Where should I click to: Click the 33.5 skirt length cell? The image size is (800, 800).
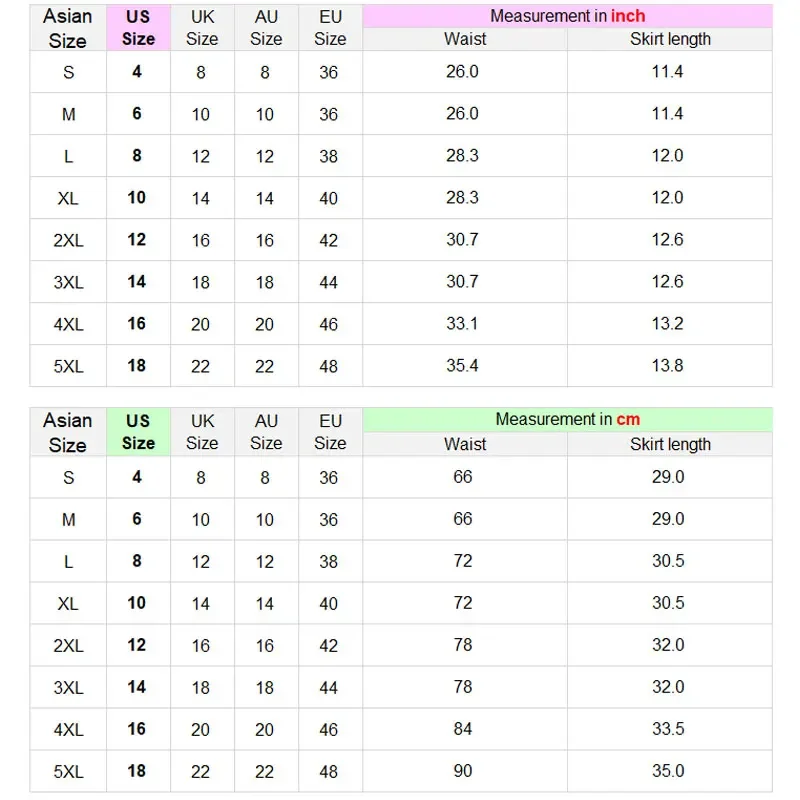coord(668,729)
